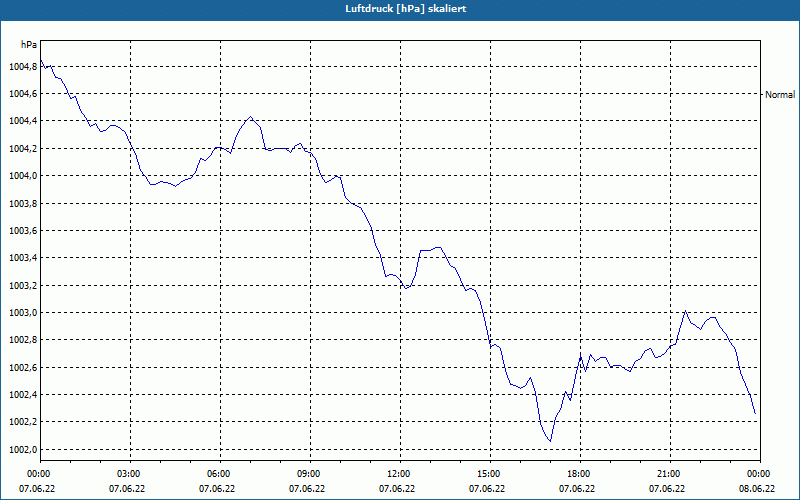
Task: Pick the 1002,4 y-axis label
Action: (x=23, y=395)
